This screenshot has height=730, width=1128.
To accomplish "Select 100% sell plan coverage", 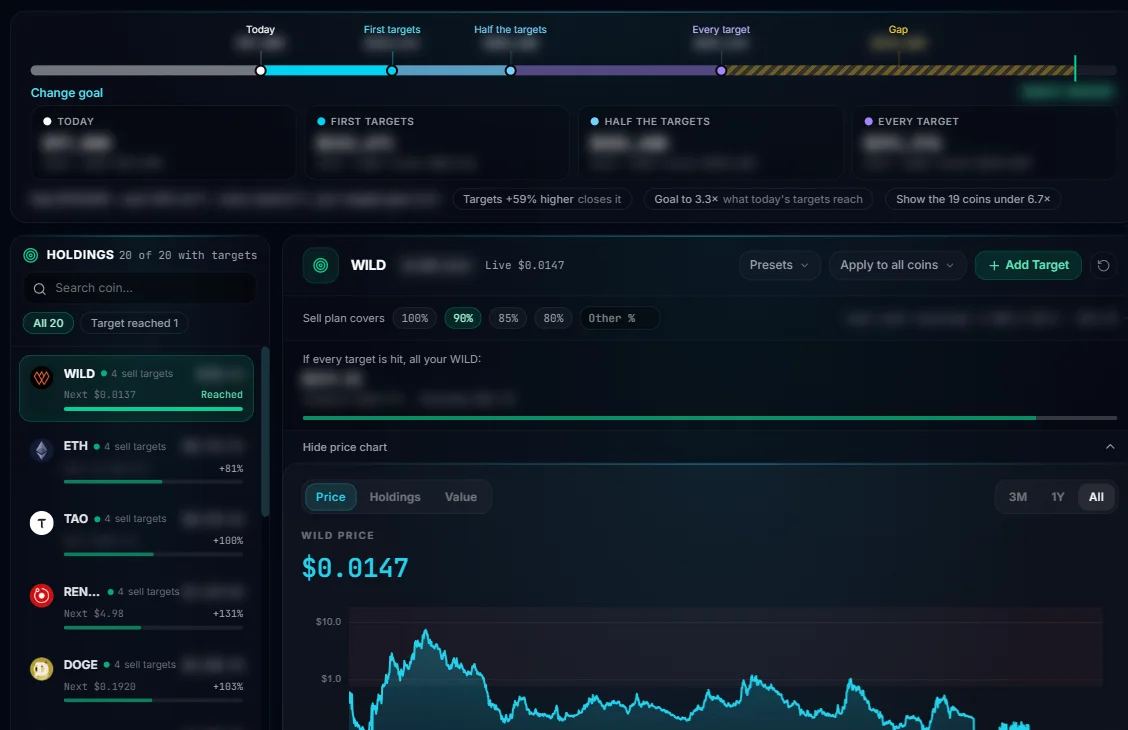I will point(414,318).
